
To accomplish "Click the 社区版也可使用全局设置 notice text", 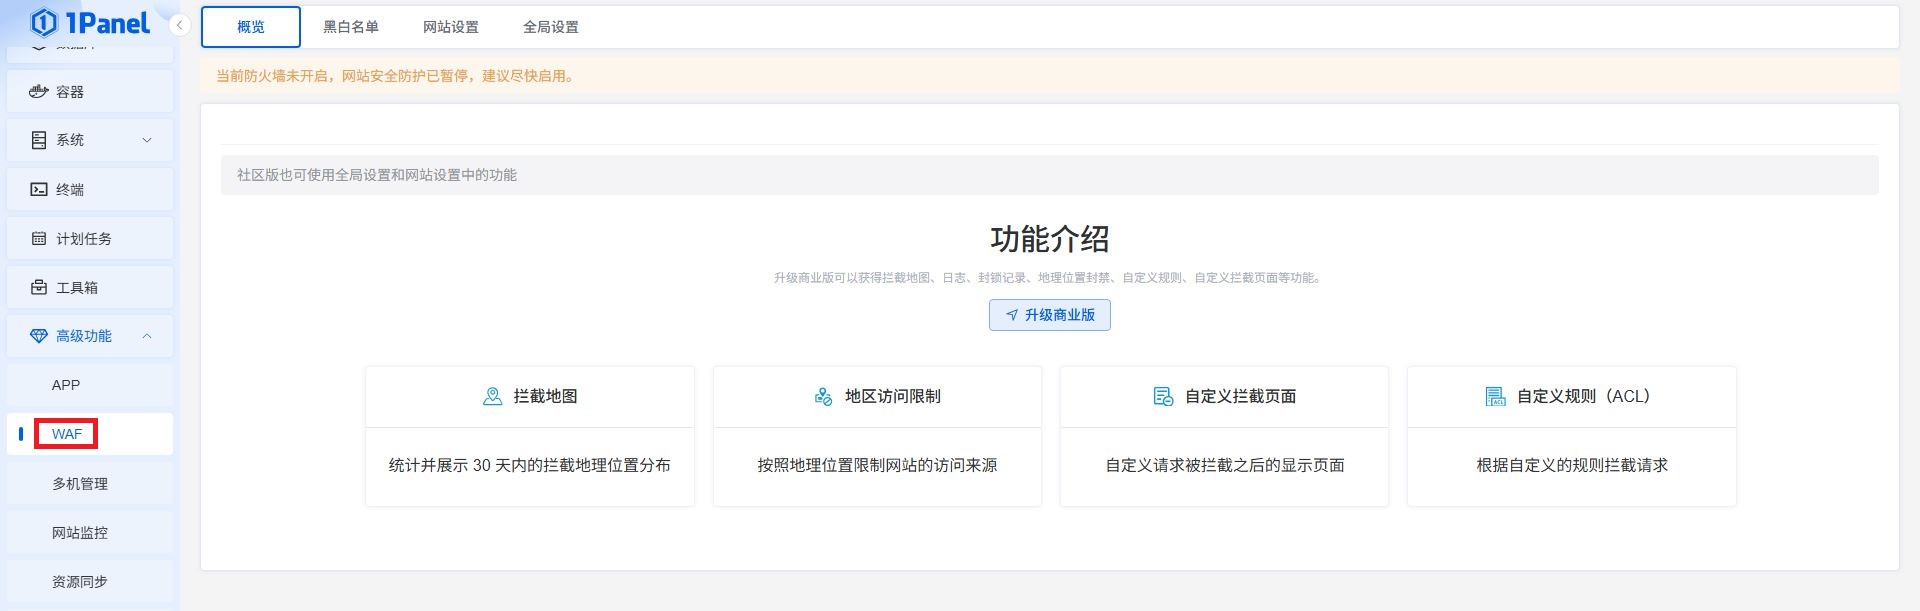I will 377,175.
